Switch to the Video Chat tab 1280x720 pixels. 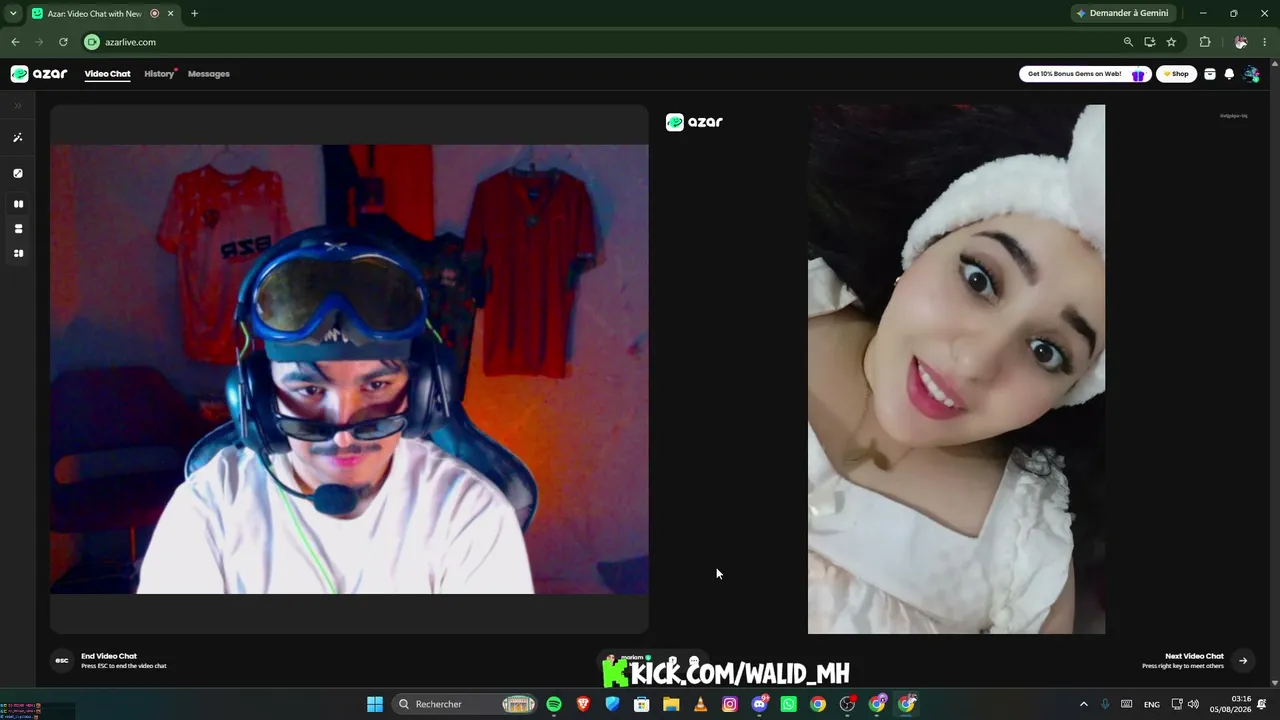107,74
